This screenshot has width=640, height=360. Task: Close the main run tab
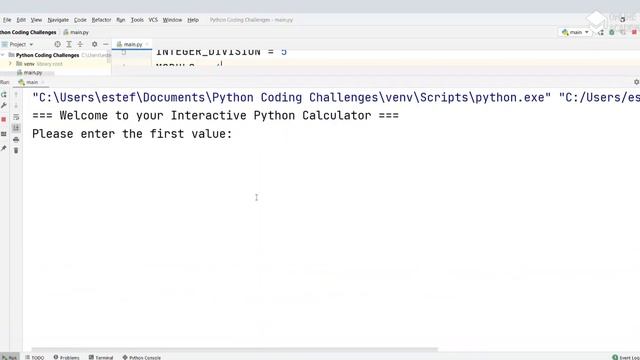click(42, 82)
